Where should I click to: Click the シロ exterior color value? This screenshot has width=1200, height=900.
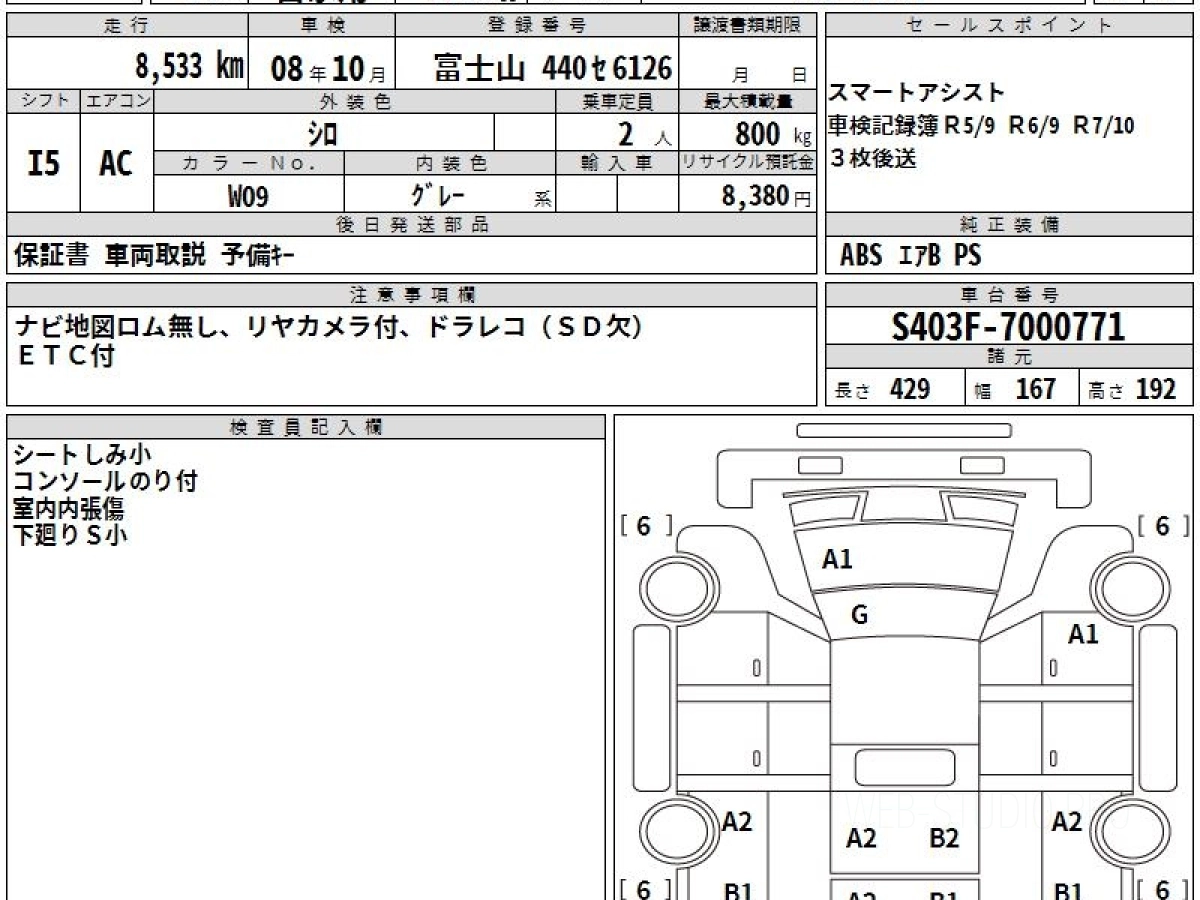pyautogui.click(x=323, y=133)
